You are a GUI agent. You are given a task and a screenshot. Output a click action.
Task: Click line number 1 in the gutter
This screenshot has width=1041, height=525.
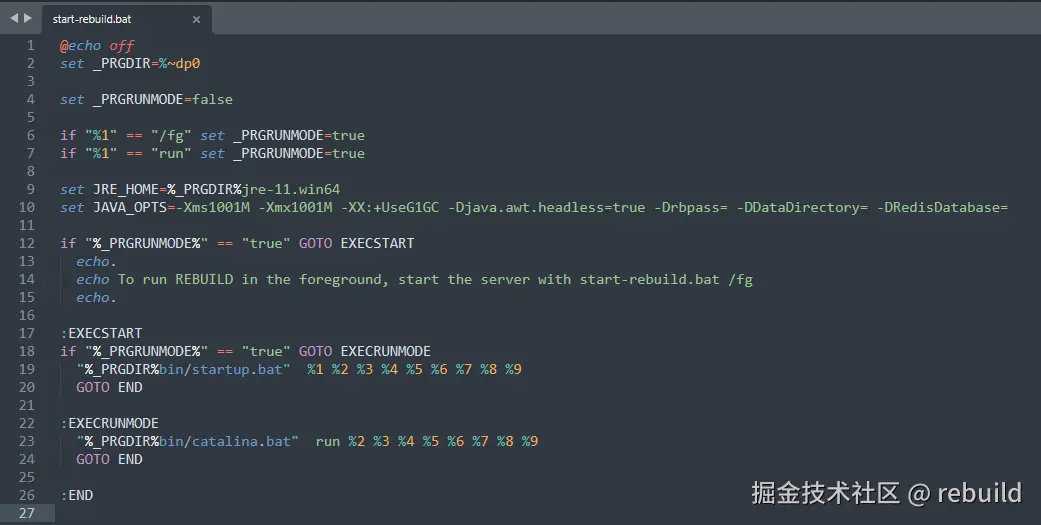(x=30, y=45)
